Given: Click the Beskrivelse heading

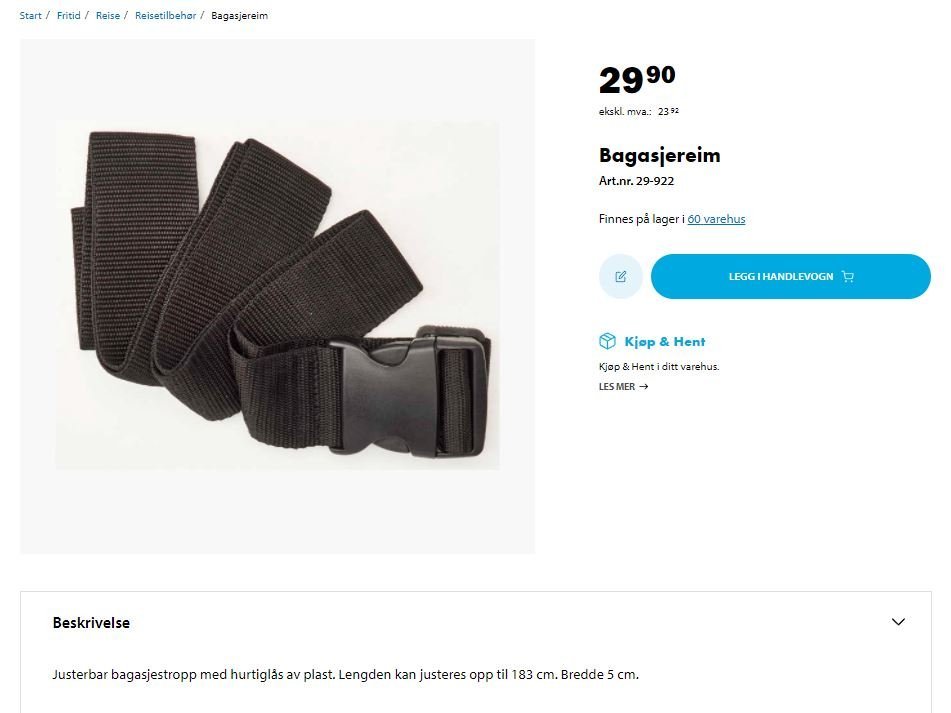Looking at the screenshot, I should coord(91,623).
